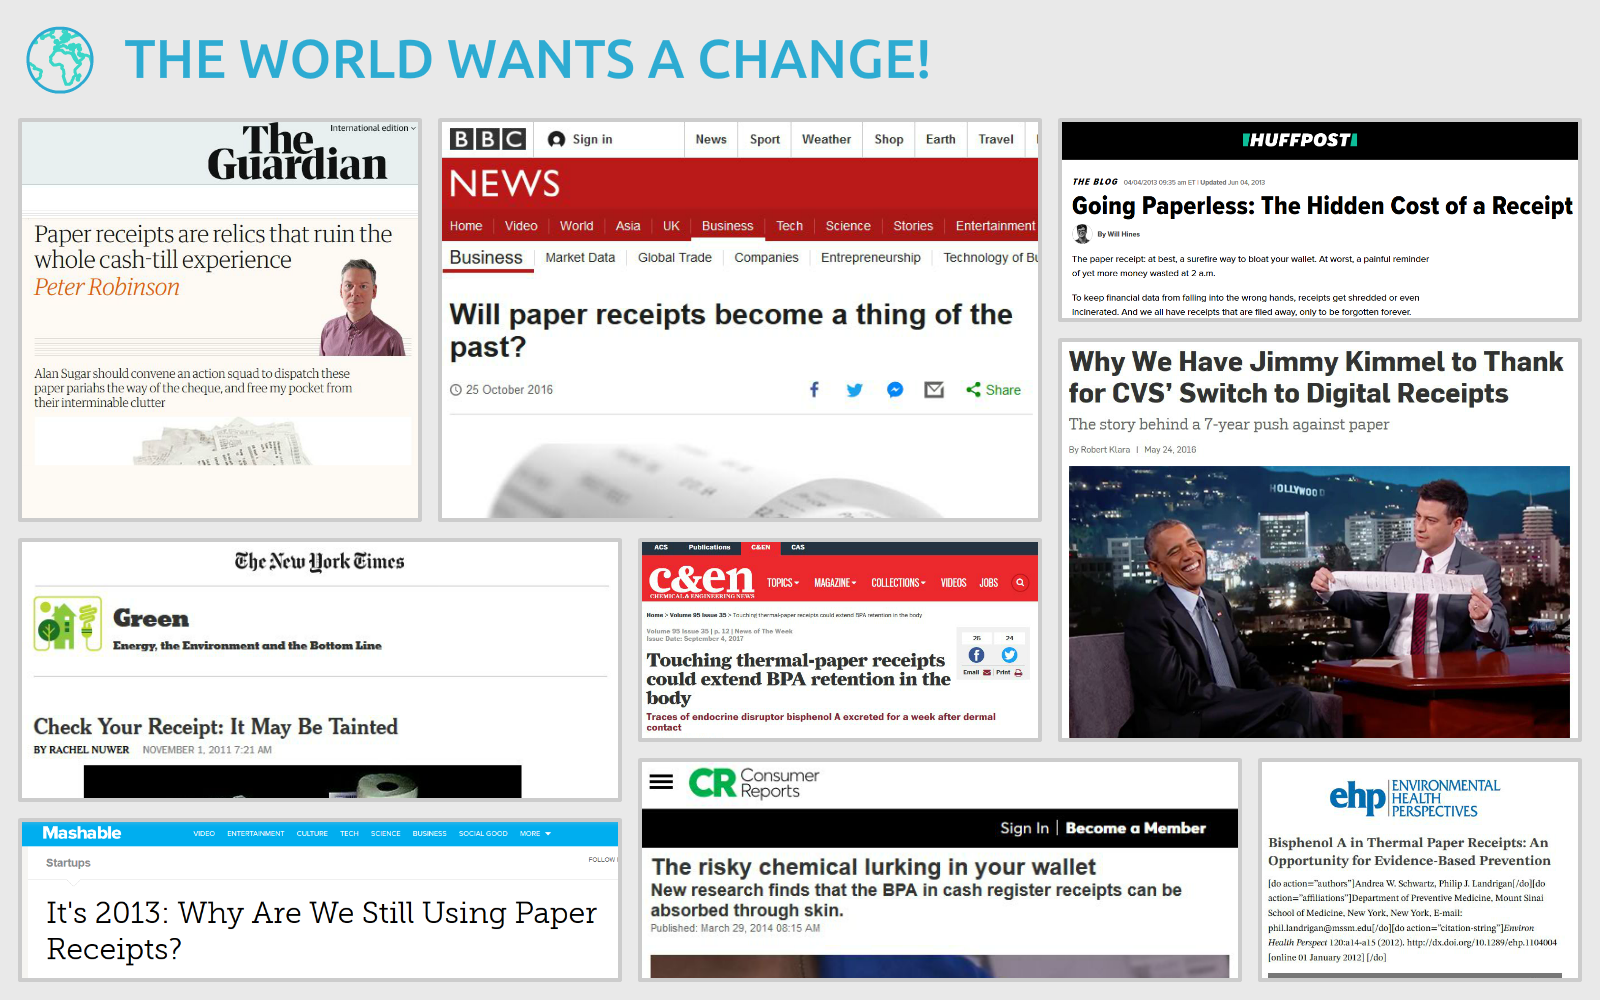Open Mashable 'It's 2013: Why Are We Still' headline
1600x1000 pixels.
[x=321, y=930]
